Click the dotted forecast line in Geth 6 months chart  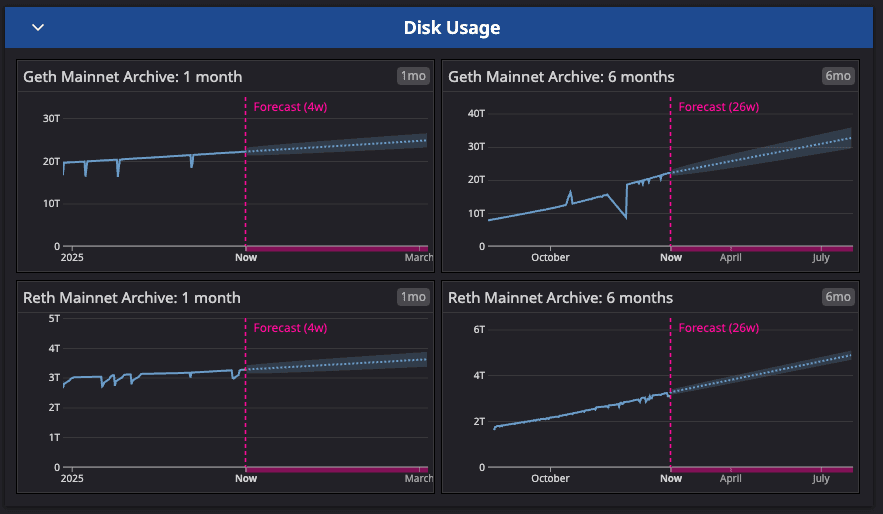[761, 155]
